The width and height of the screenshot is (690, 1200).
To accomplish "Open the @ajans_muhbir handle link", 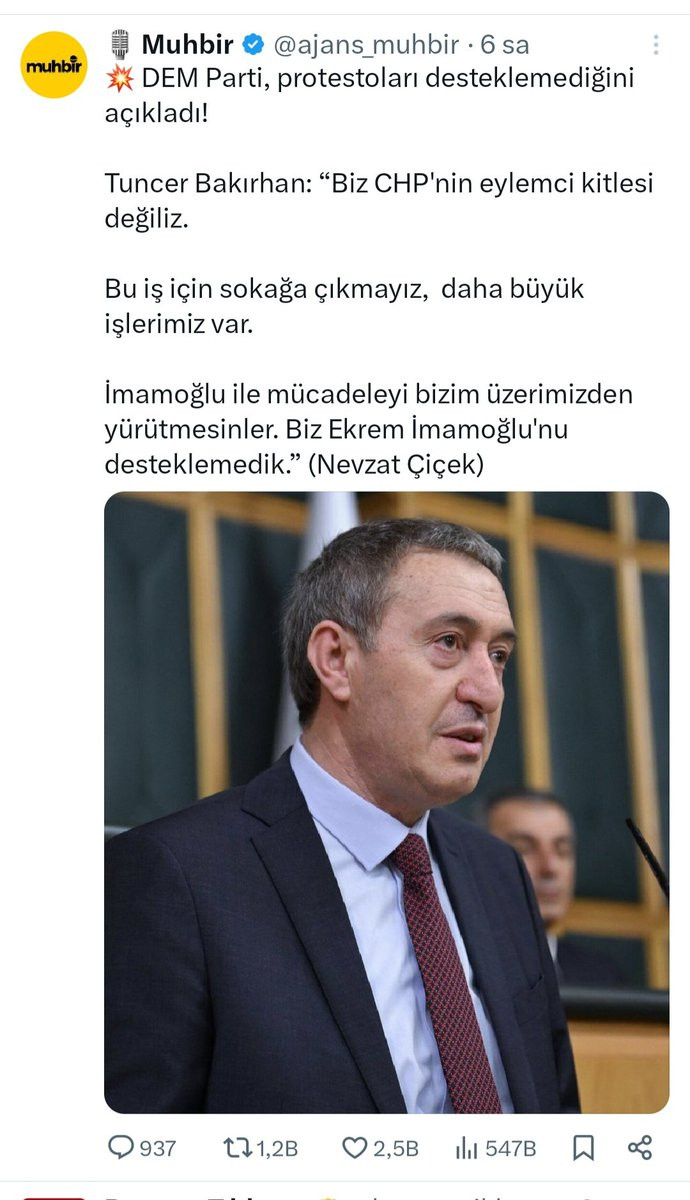I will click(366, 45).
